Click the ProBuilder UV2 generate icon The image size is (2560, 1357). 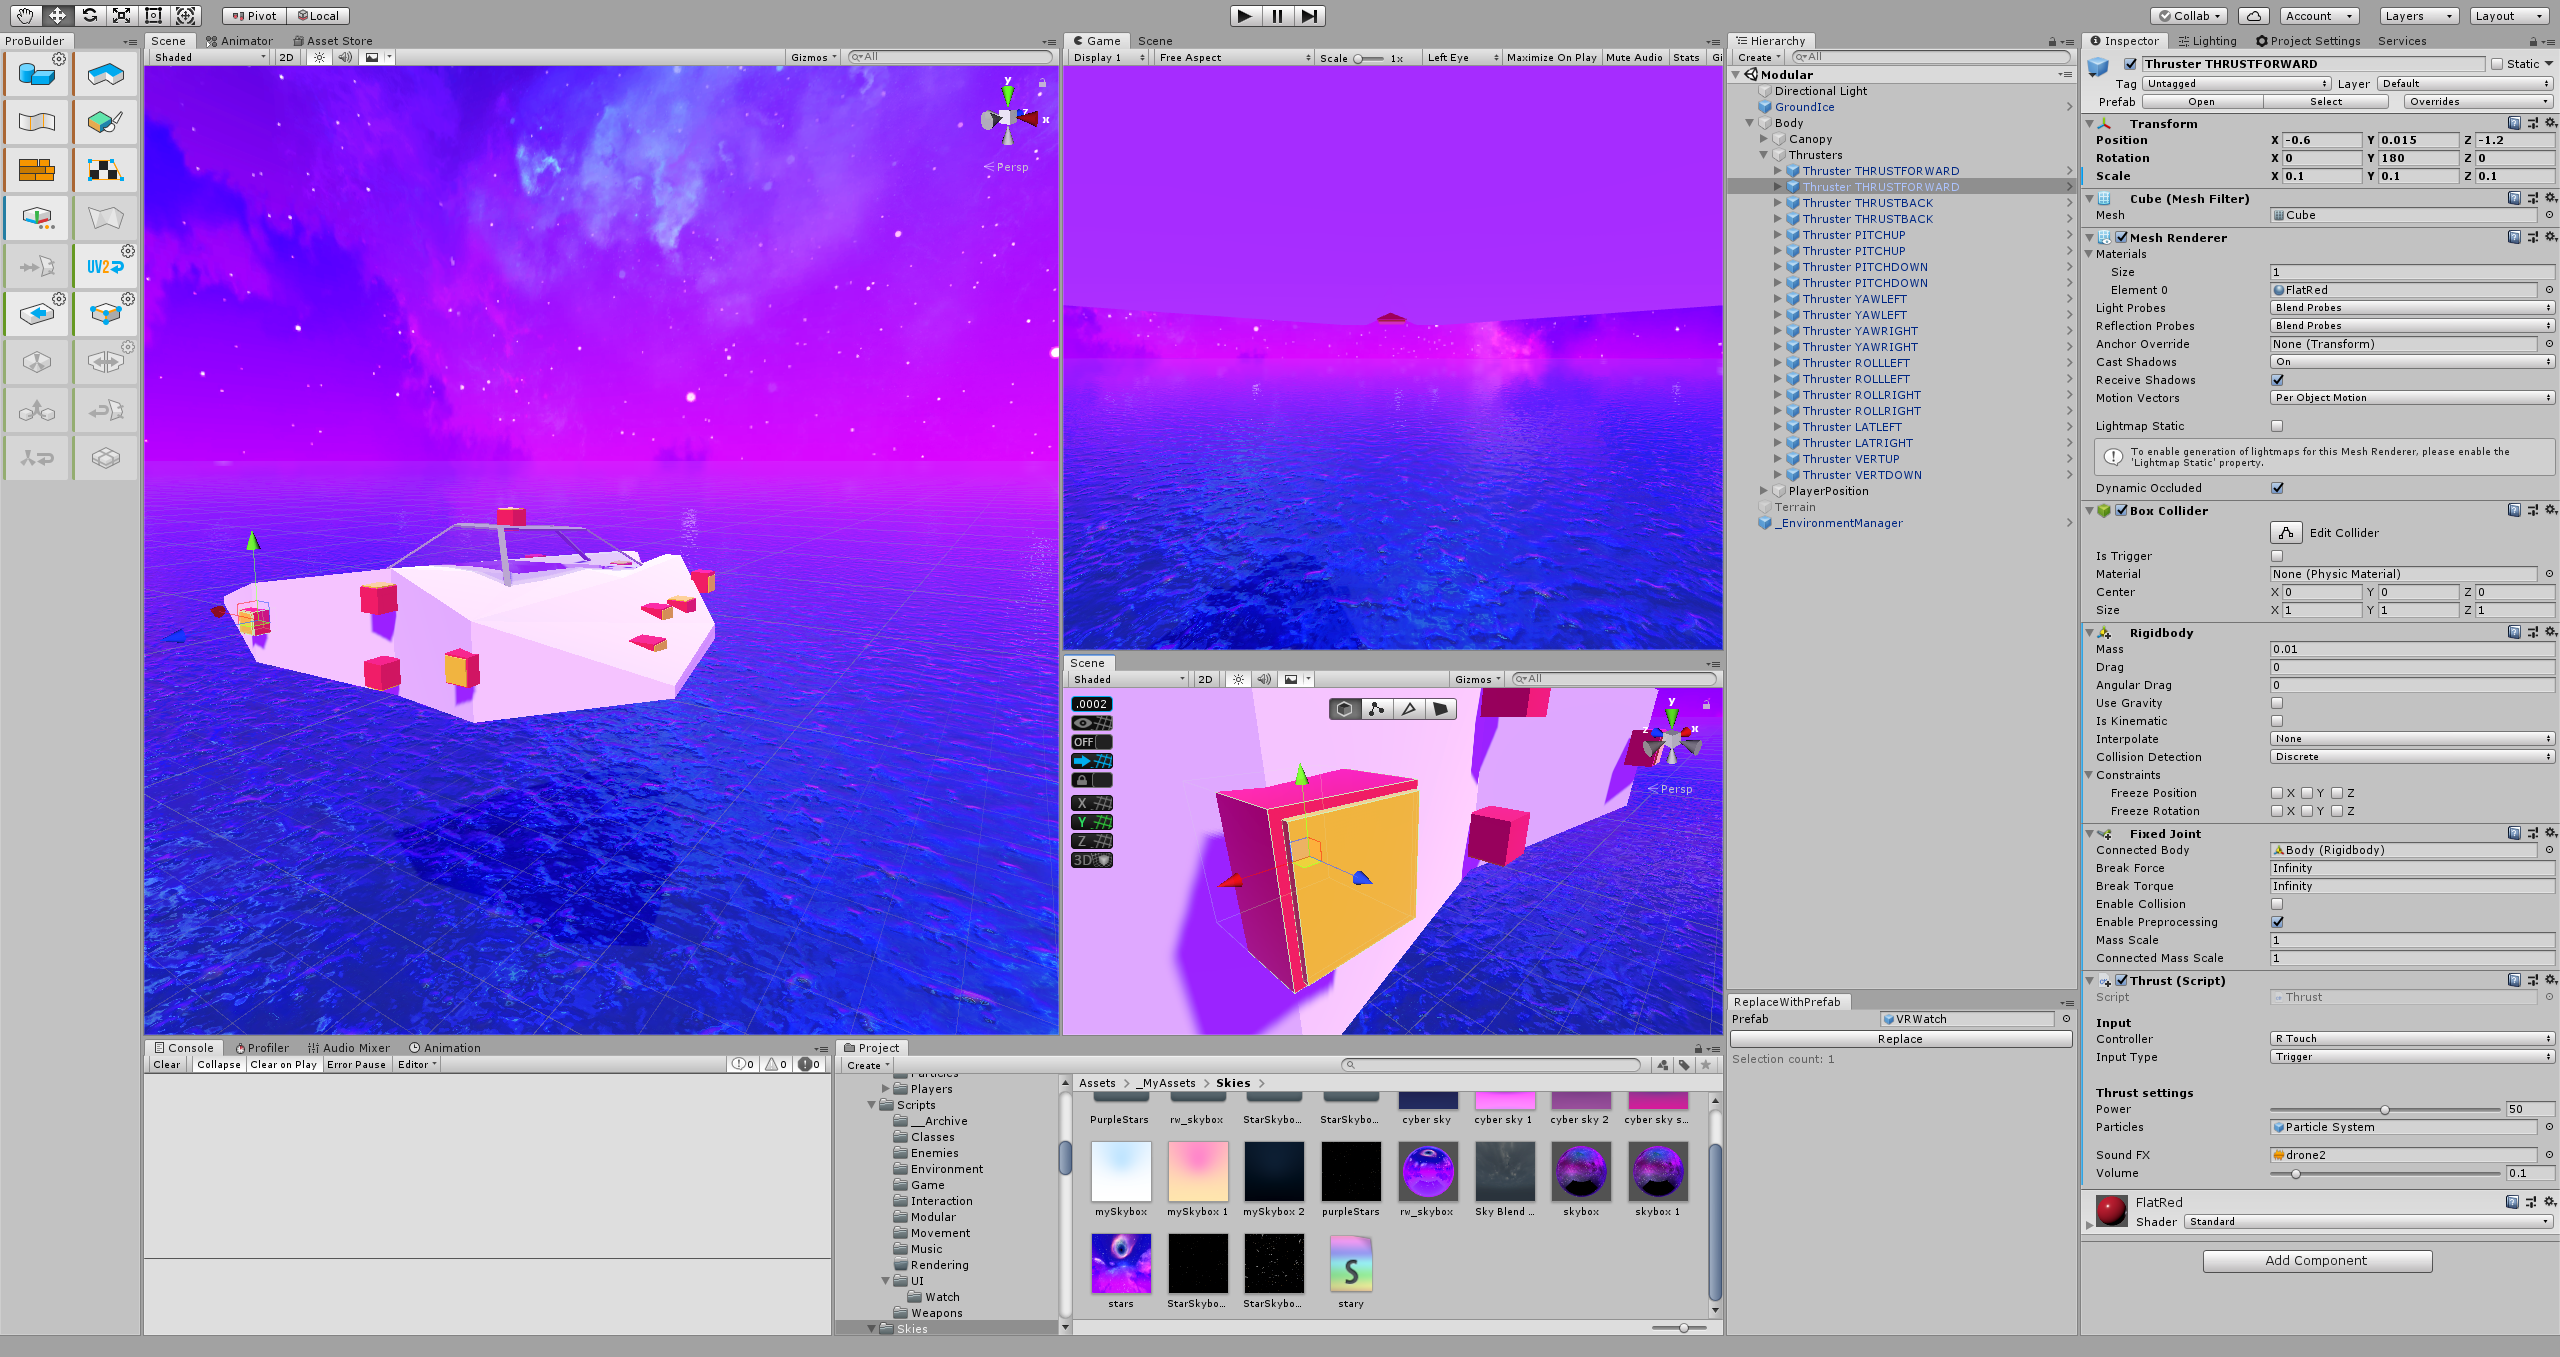(x=105, y=267)
